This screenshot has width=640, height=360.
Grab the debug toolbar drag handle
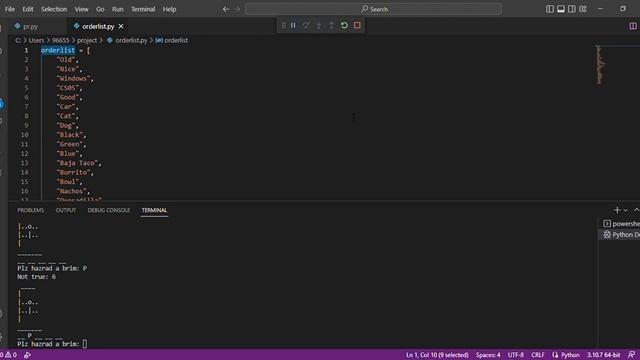(284, 25)
